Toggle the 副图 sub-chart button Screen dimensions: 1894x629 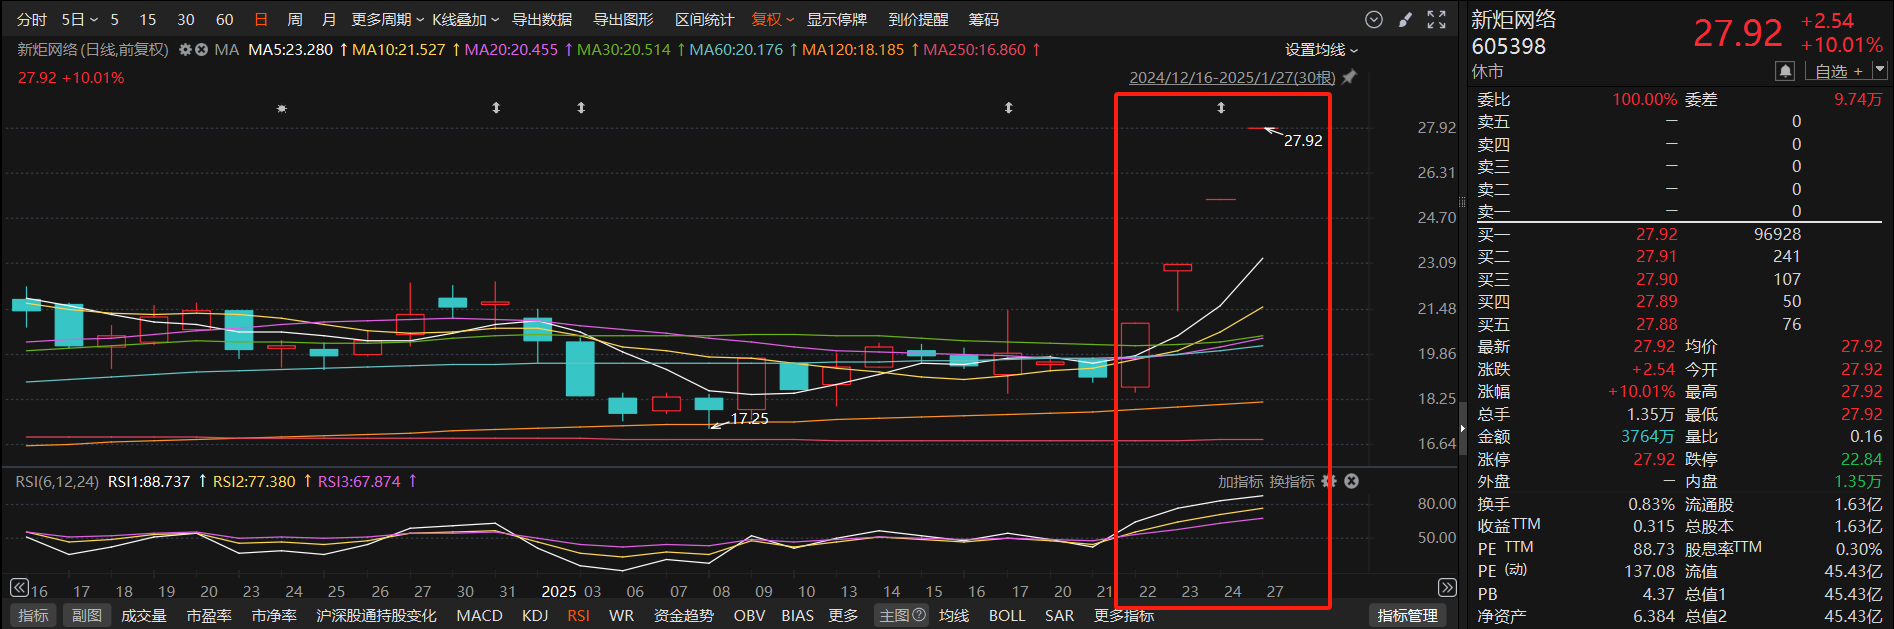87,615
